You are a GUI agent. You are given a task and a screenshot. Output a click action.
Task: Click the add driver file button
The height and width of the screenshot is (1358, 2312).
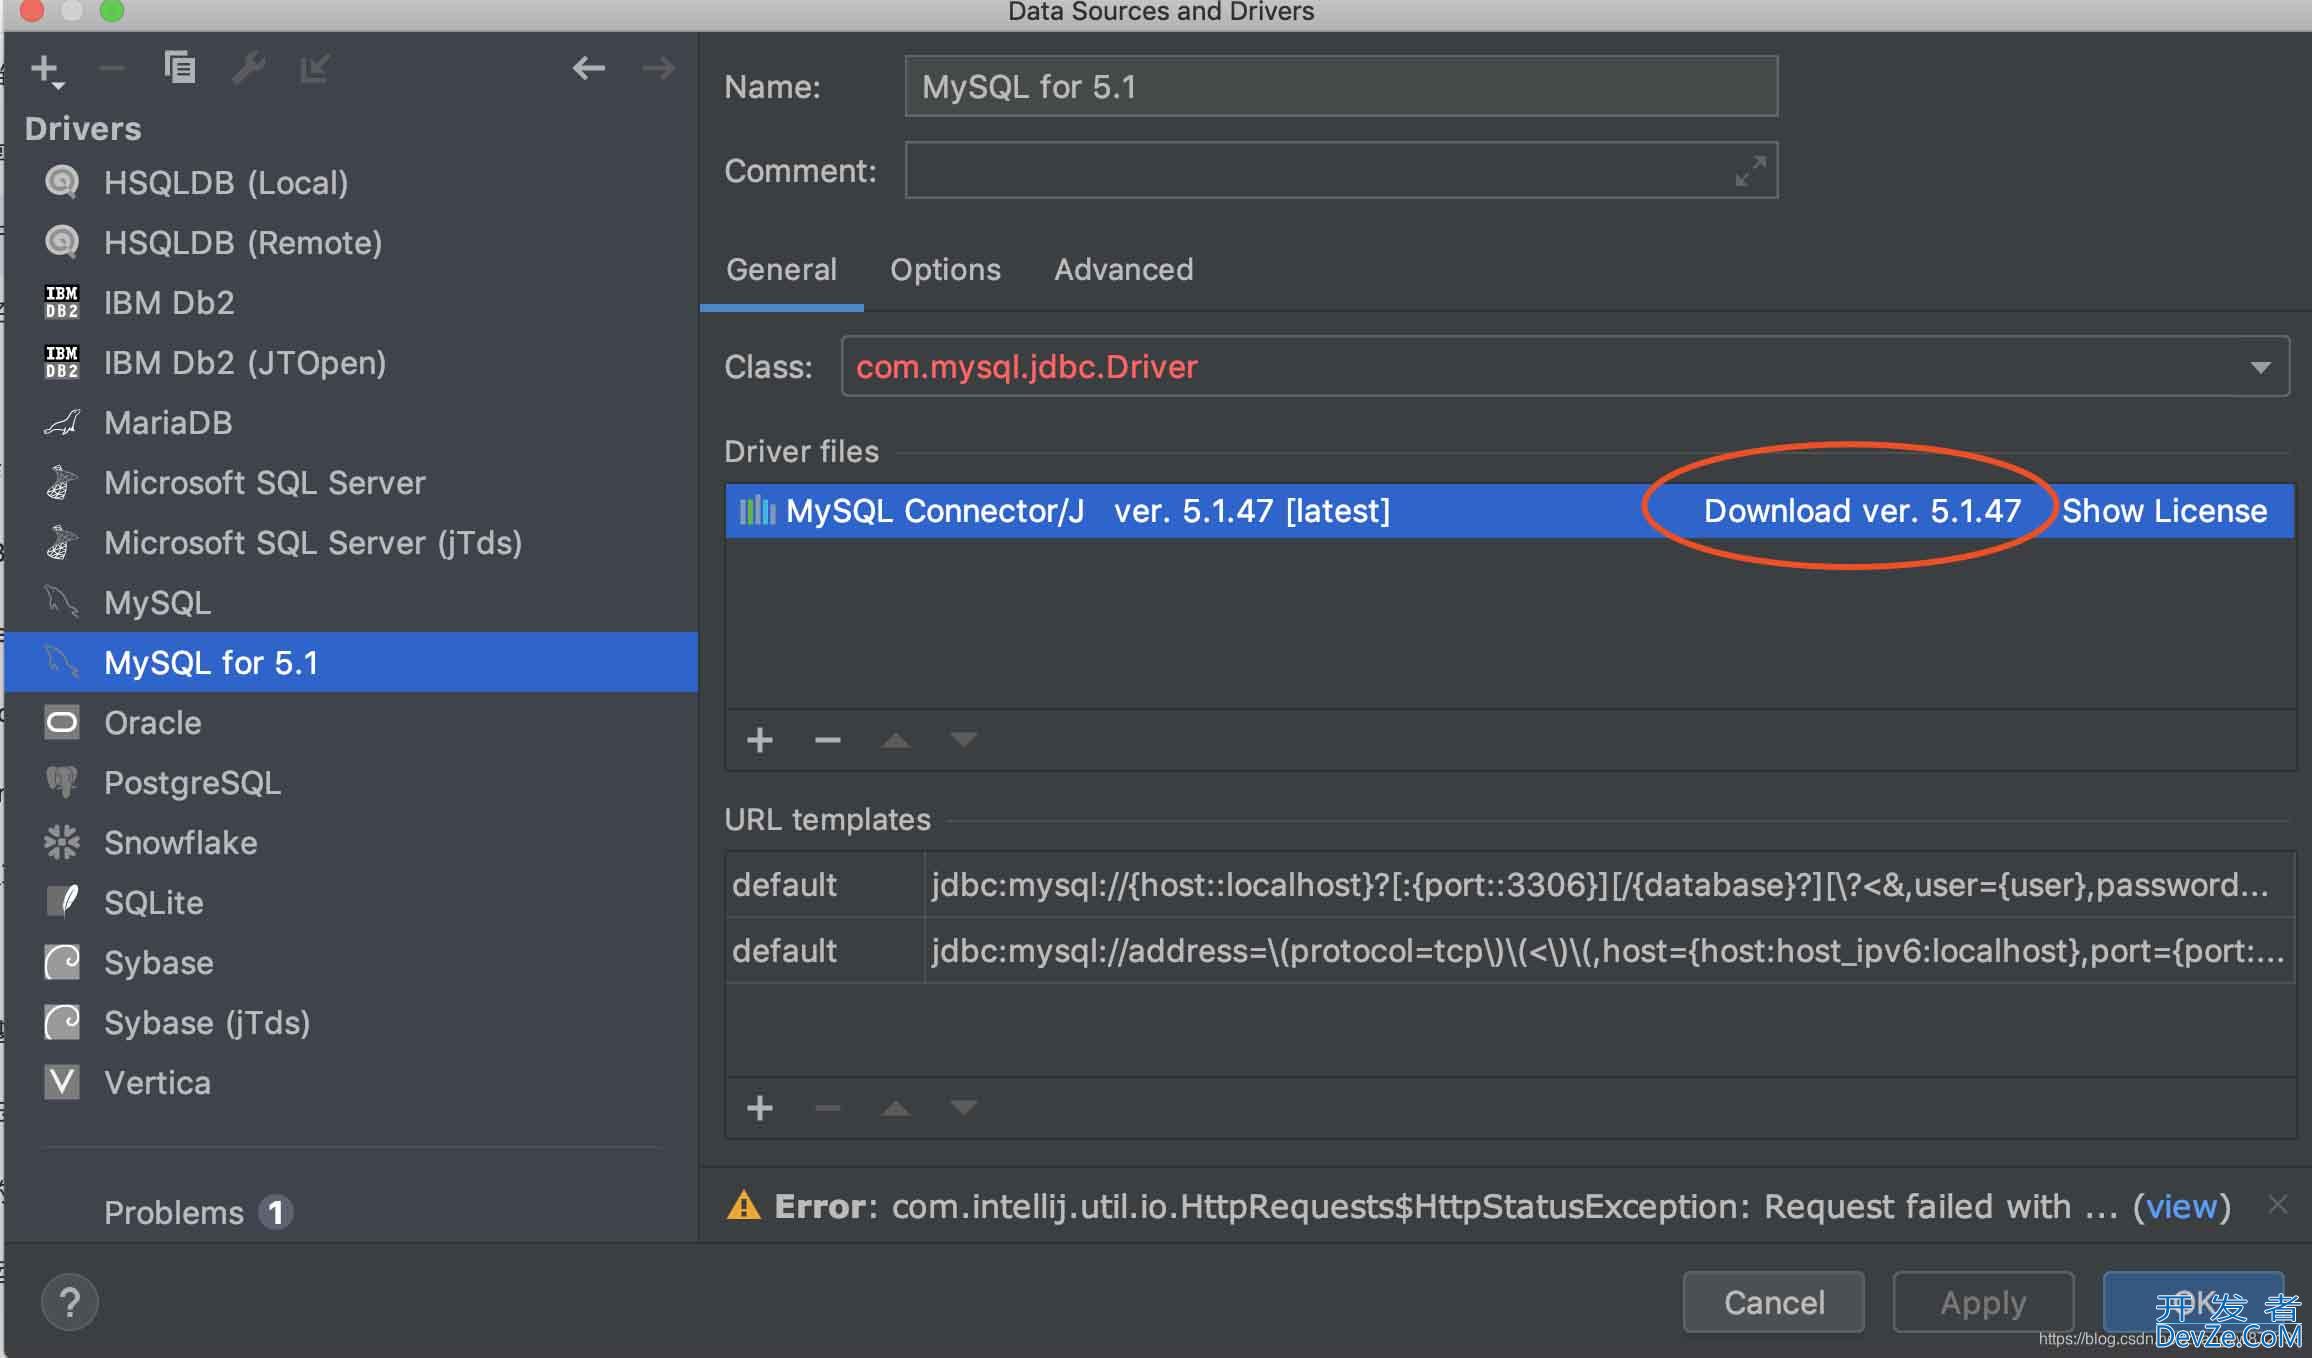(760, 740)
